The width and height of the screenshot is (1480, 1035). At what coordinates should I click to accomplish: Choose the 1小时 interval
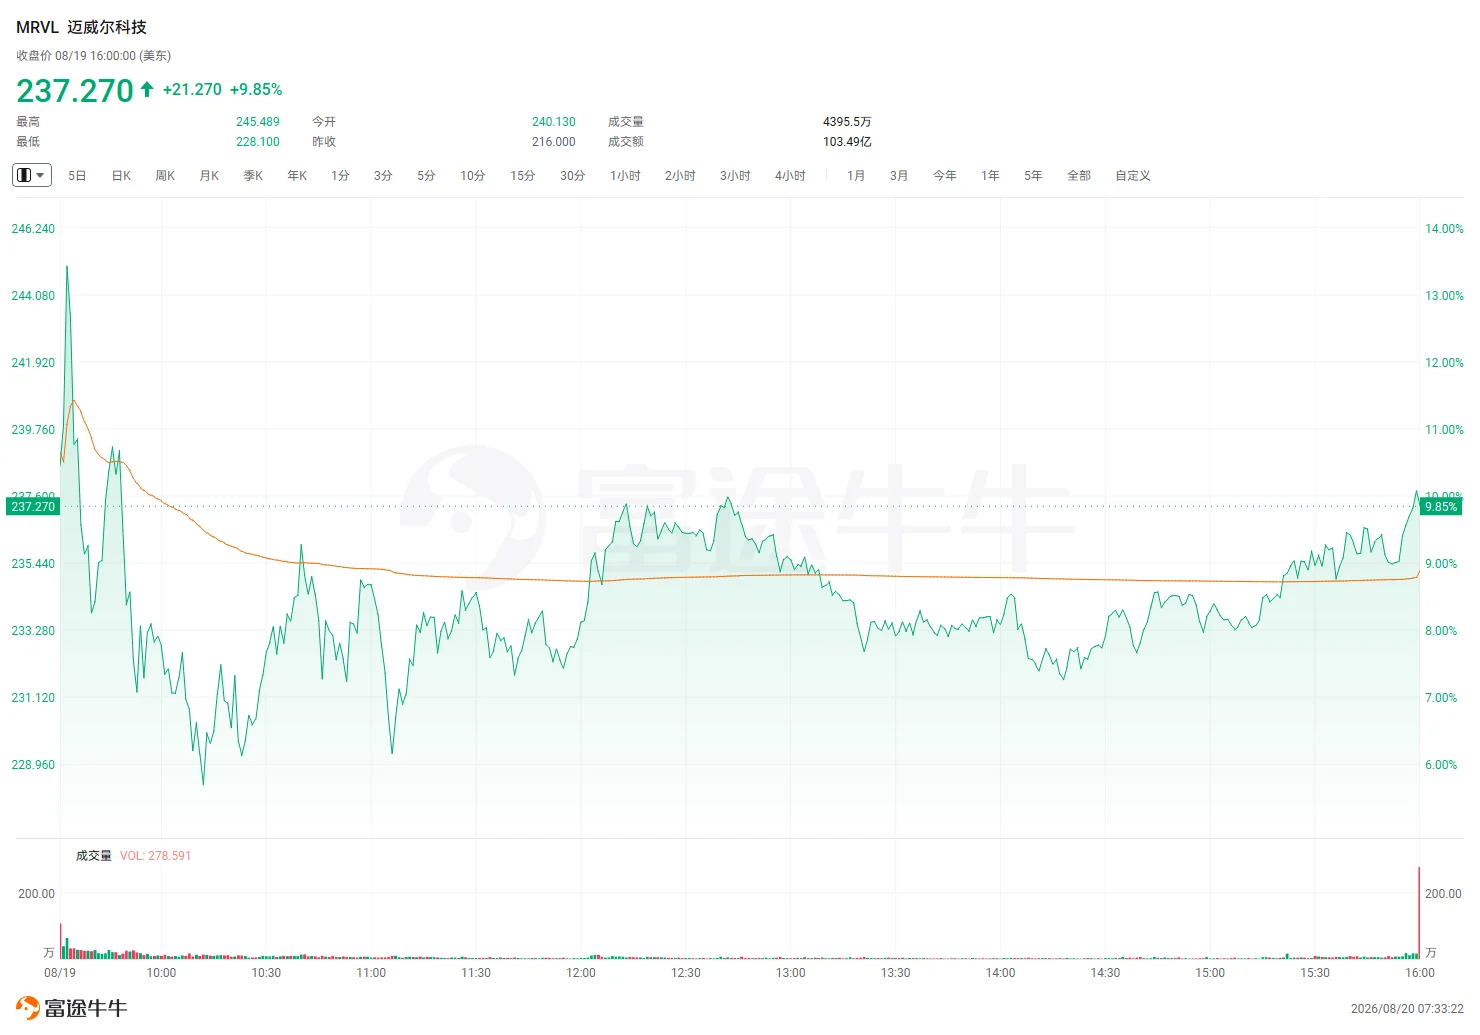click(x=625, y=176)
